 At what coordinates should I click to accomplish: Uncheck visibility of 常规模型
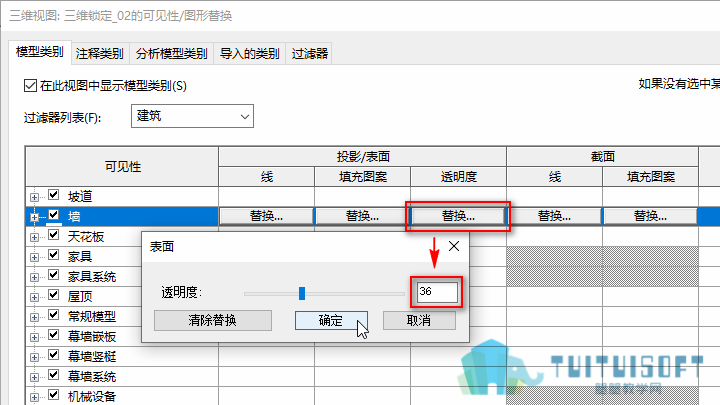54,315
